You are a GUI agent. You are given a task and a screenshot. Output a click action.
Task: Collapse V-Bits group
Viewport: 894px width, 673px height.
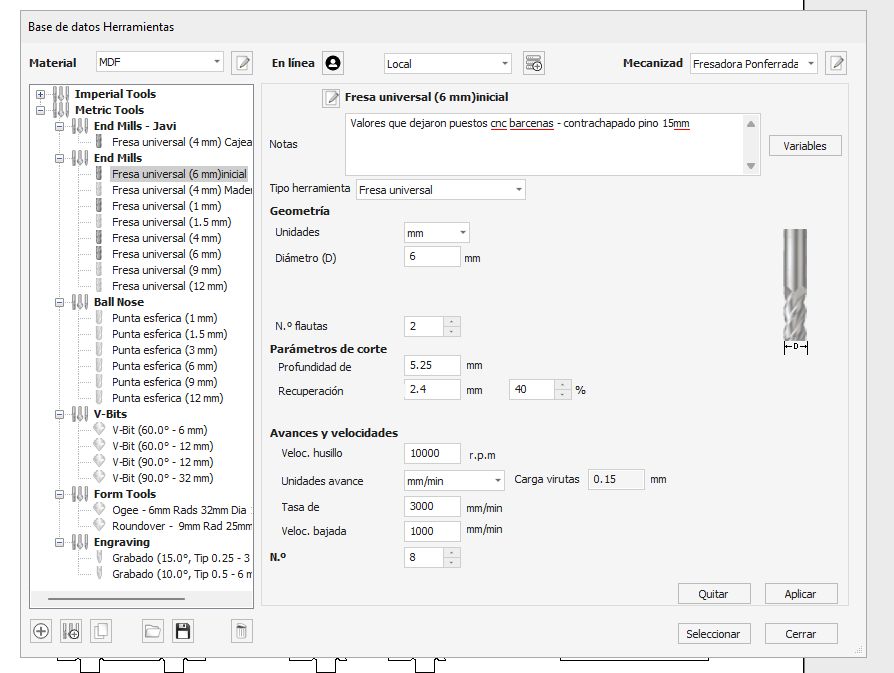59,414
